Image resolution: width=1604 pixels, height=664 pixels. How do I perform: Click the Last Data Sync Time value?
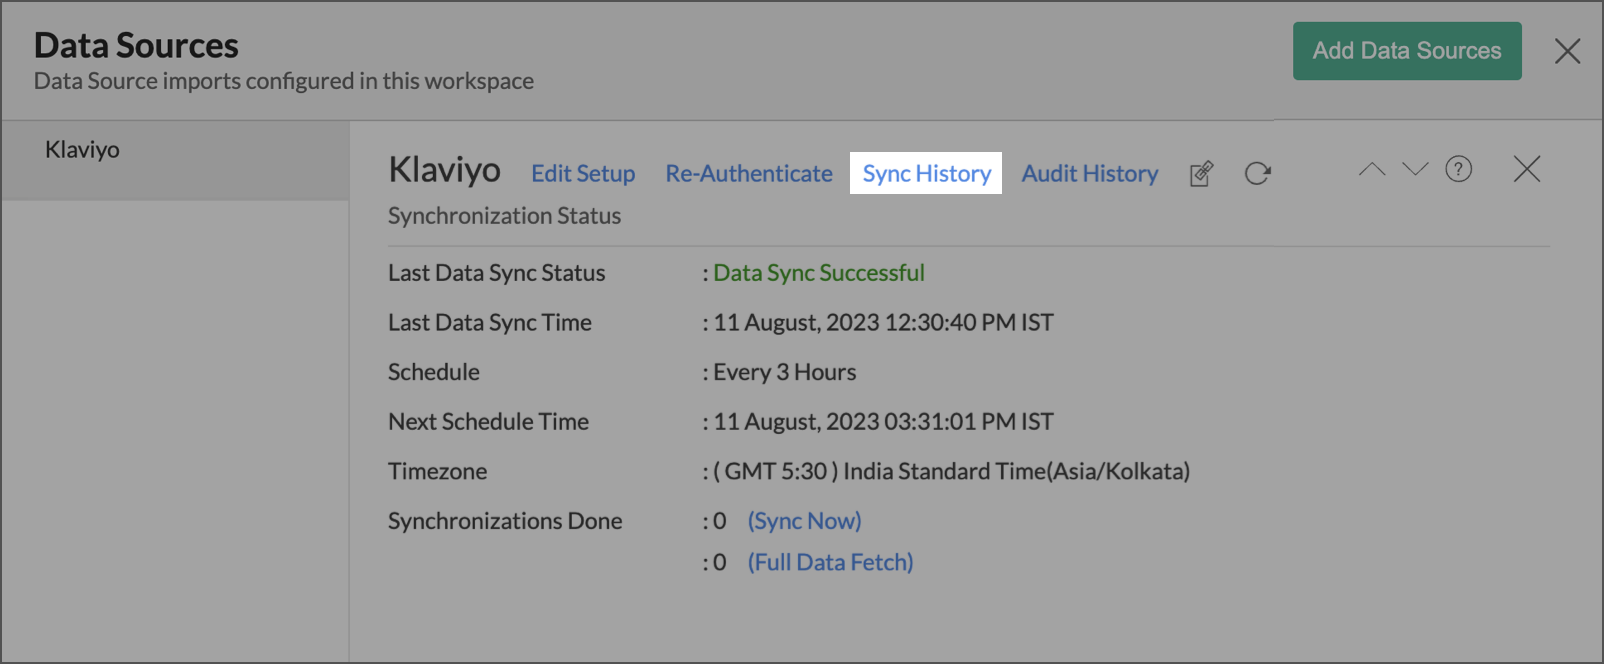pos(883,323)
